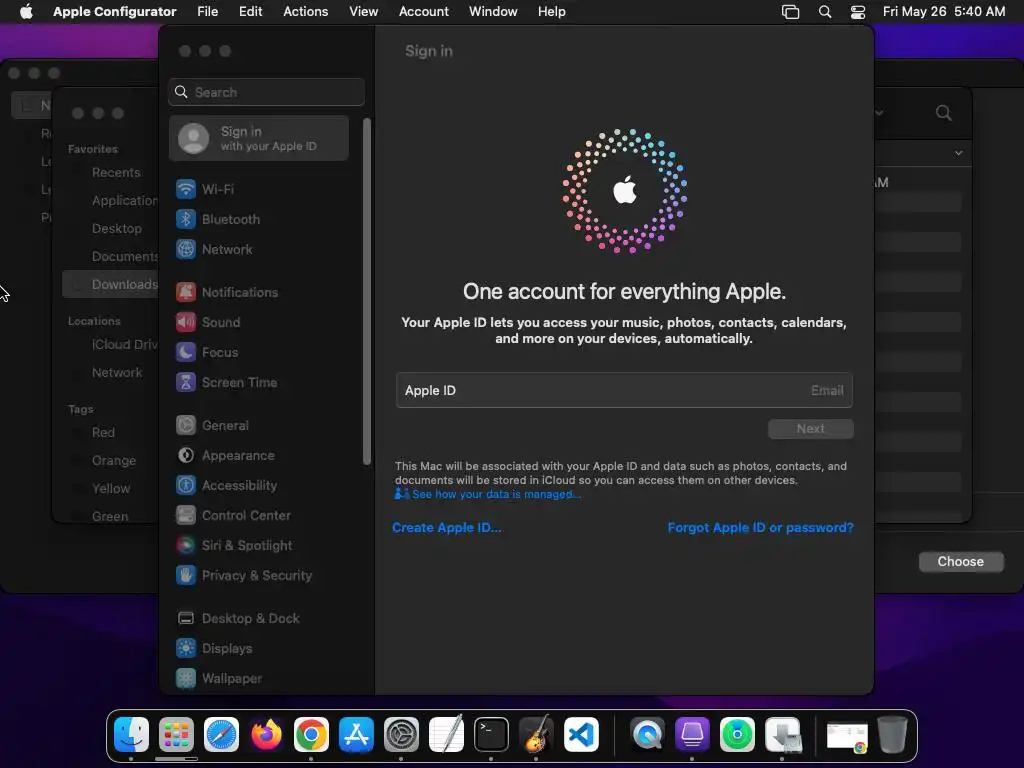The image size is (1024, 768).
Task: Open the Help menu
Action: pyautogui.click(x=552, y=12)
